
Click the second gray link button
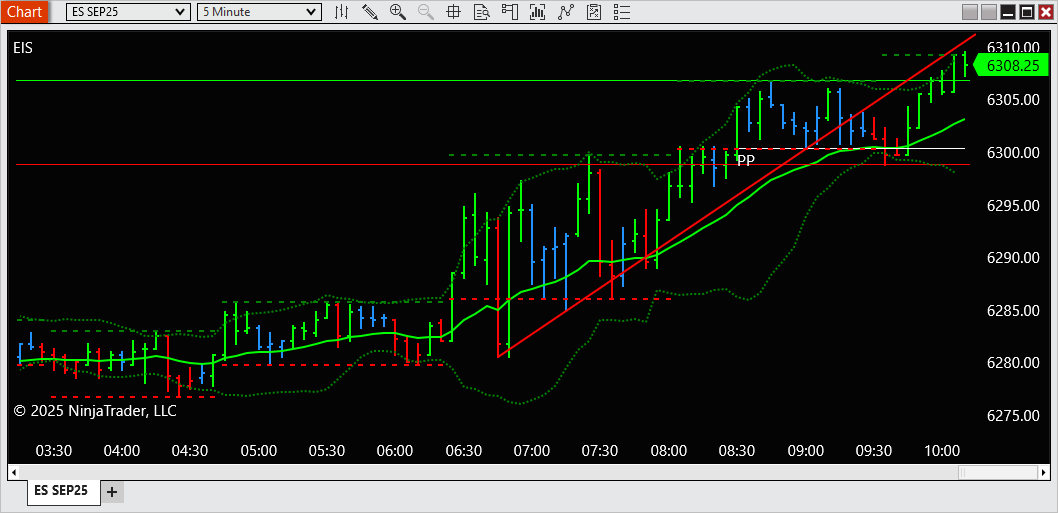point(989,12)
